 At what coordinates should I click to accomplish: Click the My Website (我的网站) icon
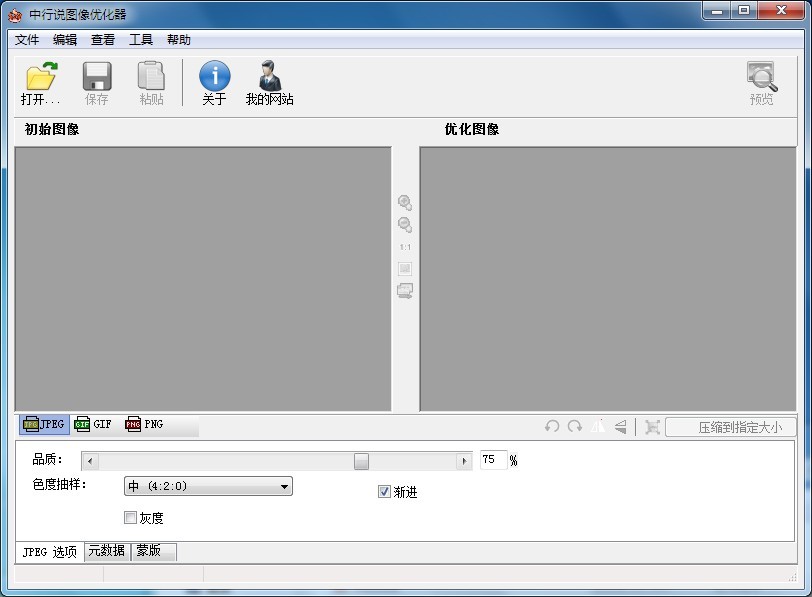270,77
